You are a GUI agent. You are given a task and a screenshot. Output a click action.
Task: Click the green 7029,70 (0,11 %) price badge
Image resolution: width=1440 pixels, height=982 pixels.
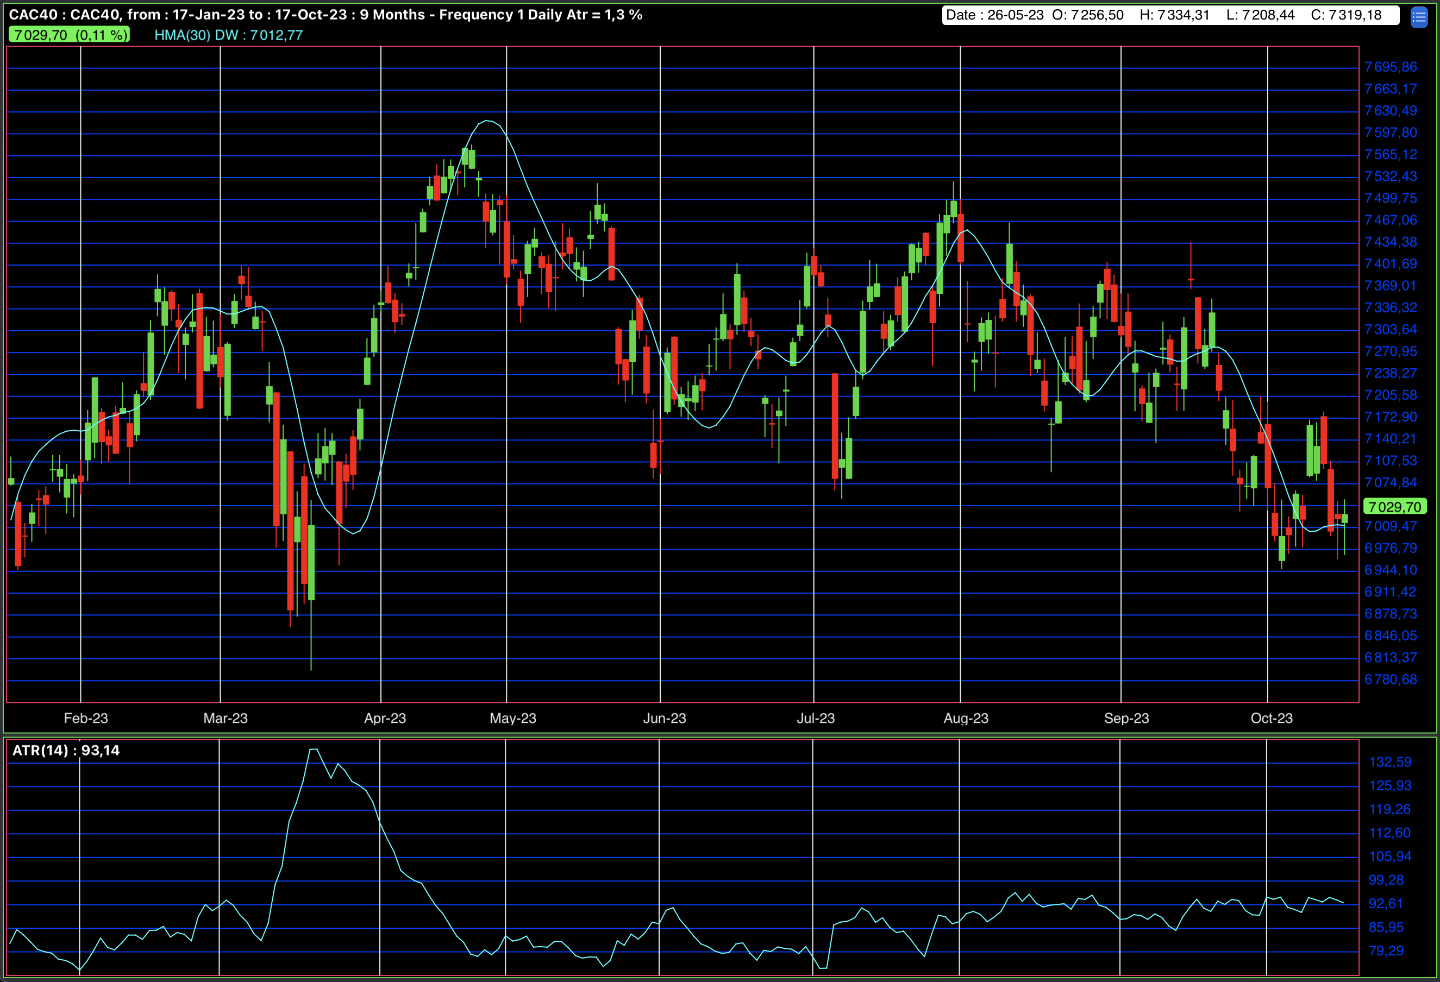tap(70, 35)
